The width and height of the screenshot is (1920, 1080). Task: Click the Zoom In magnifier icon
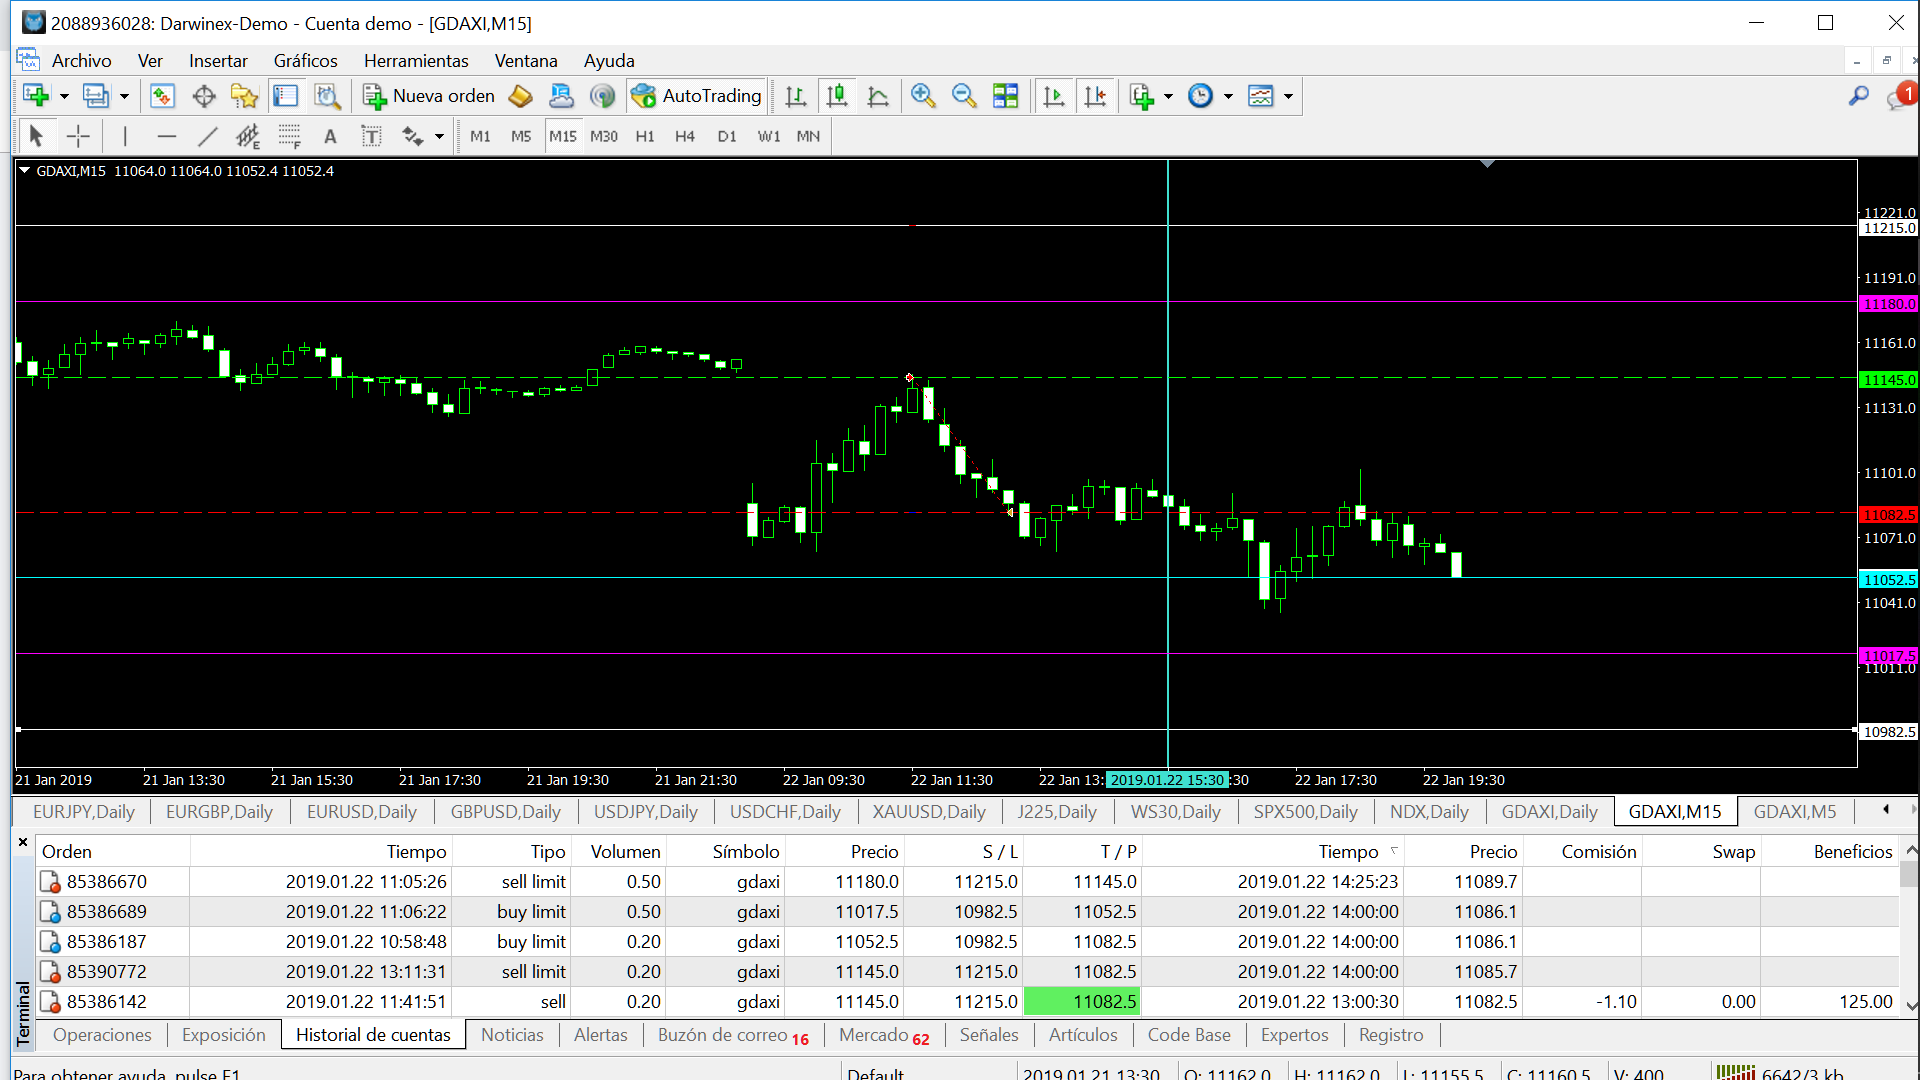[922, 96]
